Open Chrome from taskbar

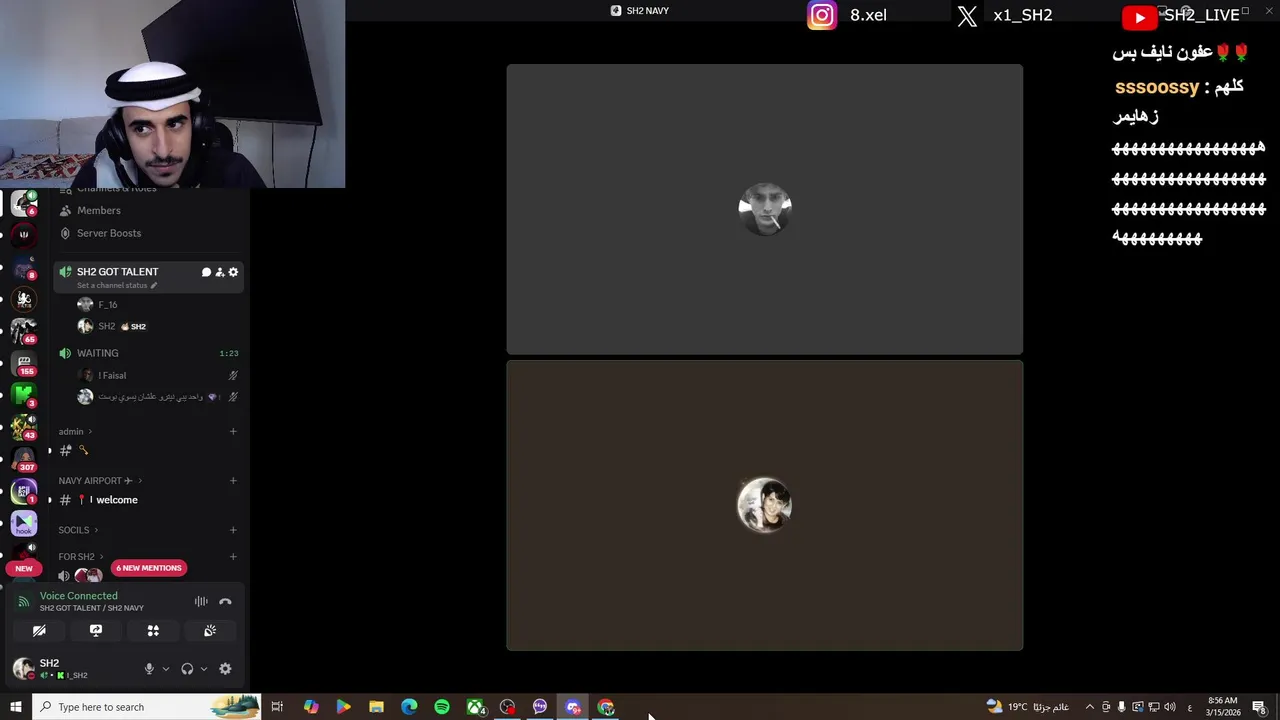(x=606, y=707)
